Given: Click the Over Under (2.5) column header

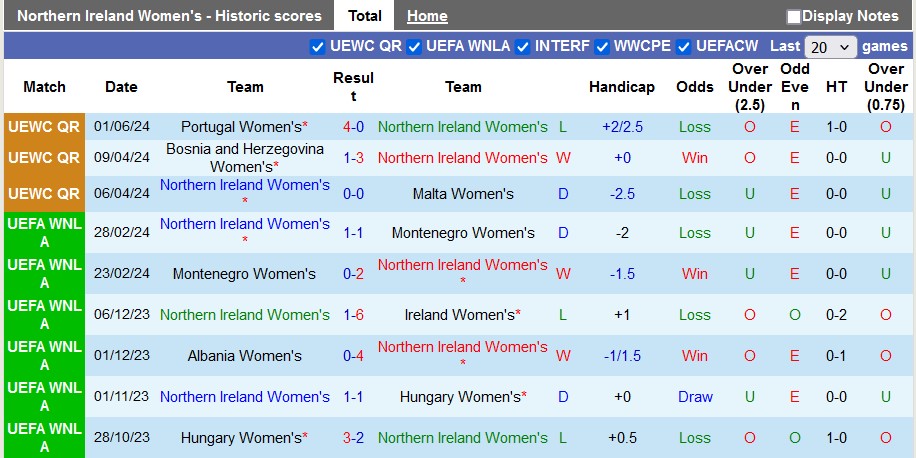Looking at the screenshot, I should [750, 87].
